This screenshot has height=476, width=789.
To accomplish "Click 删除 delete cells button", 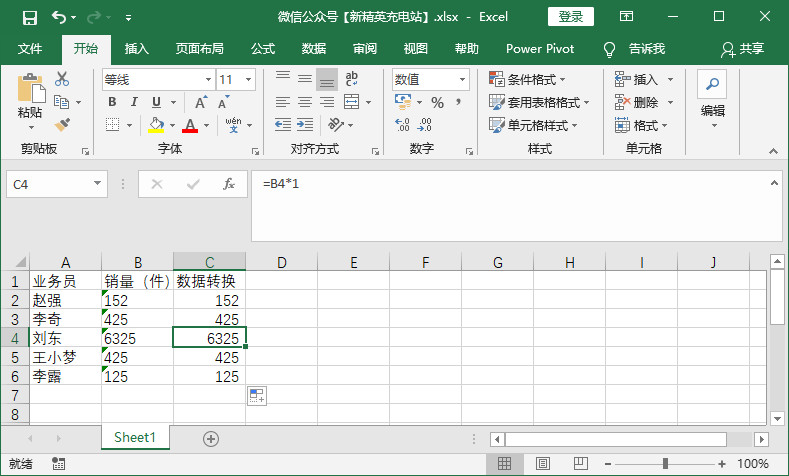I will tap(637, 103).
